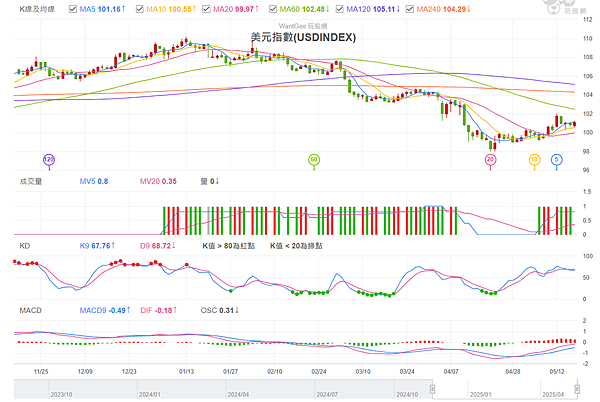Click the K值 < 20為綠點 legend text
The image size is (600, 402).
pos(296,246)
